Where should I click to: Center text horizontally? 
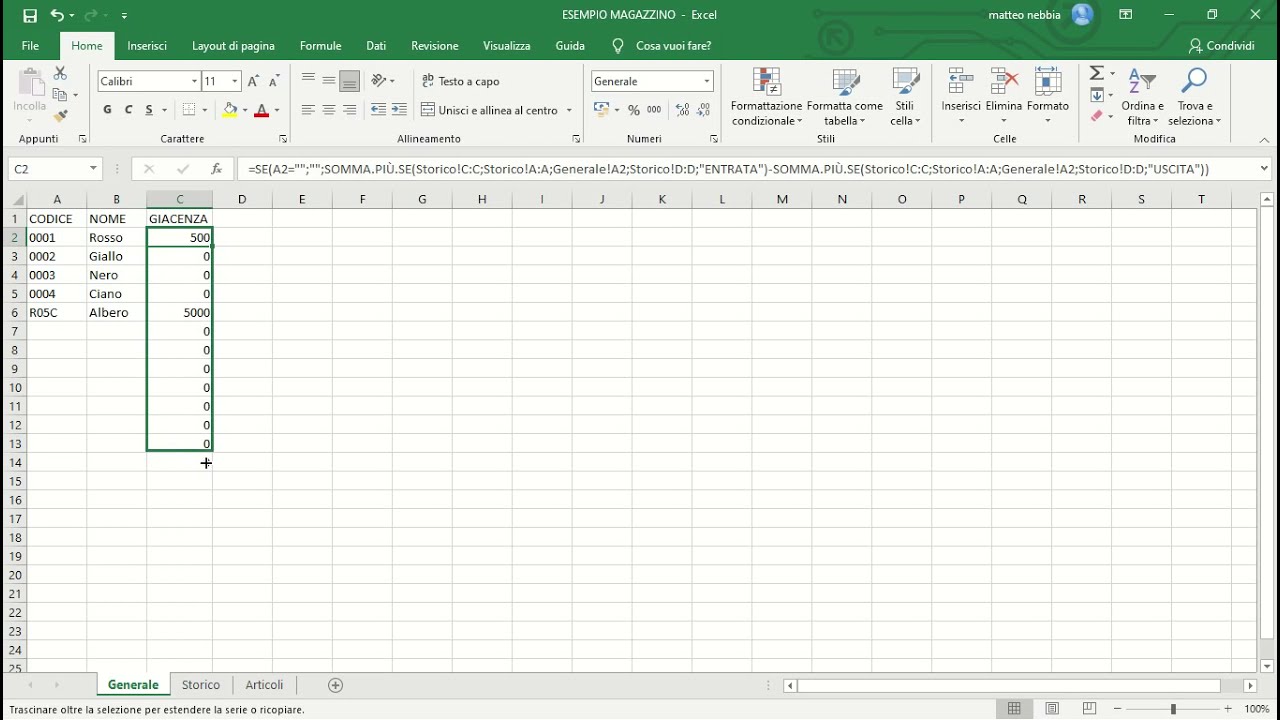pyautogui.click(x=329, y=110)
